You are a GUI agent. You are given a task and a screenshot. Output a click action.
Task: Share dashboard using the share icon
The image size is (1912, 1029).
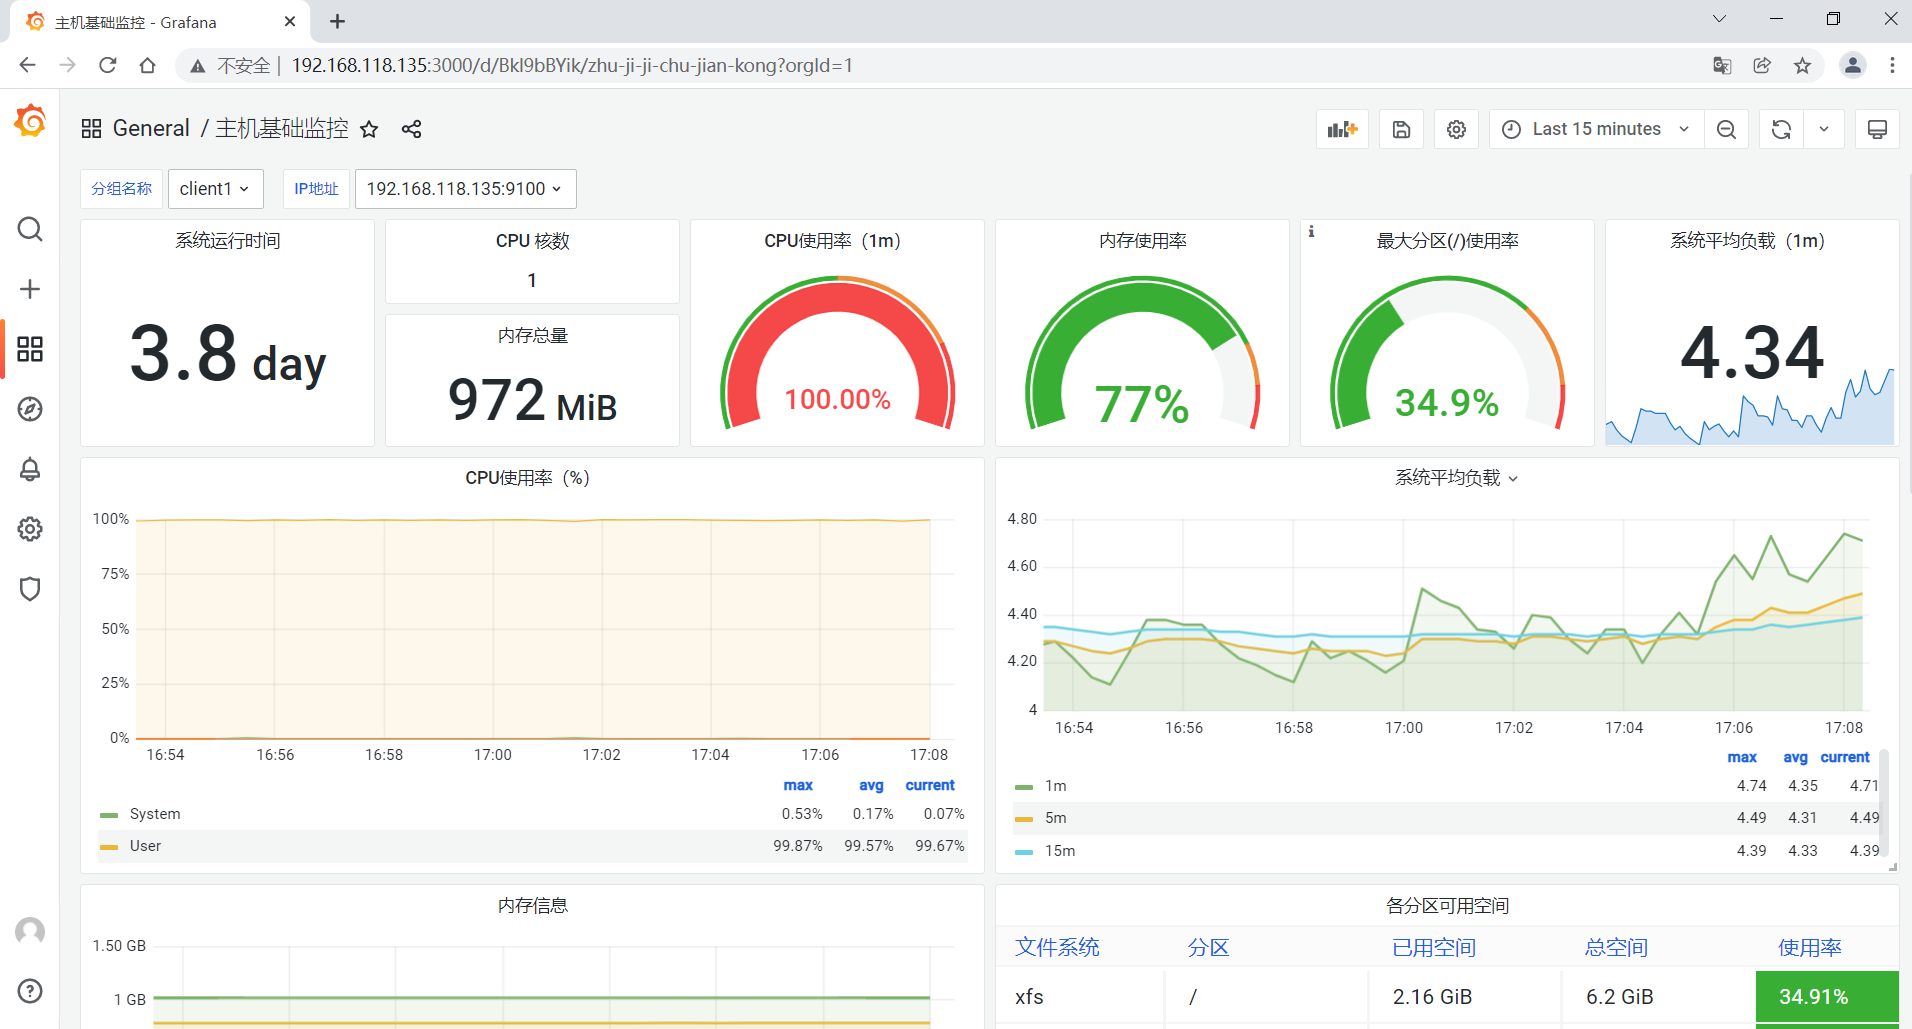point(411,129)
